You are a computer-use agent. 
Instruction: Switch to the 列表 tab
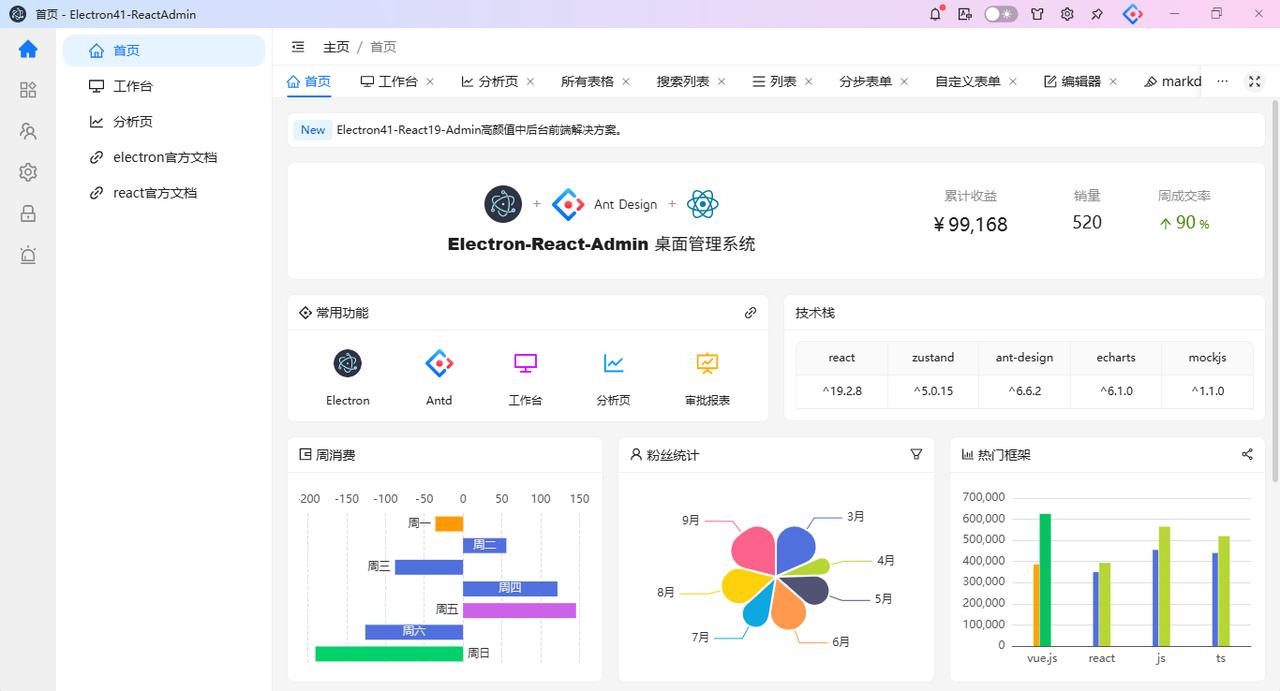point(775,82)
